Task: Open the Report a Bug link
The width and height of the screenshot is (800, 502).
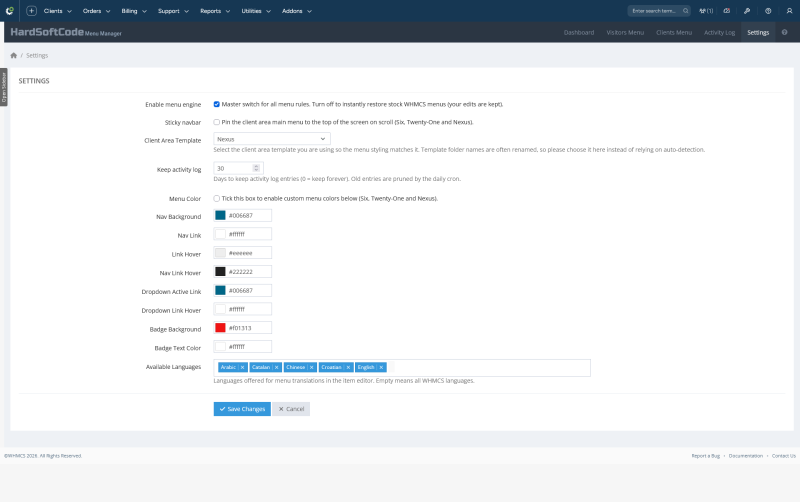Action: point(706,456)
